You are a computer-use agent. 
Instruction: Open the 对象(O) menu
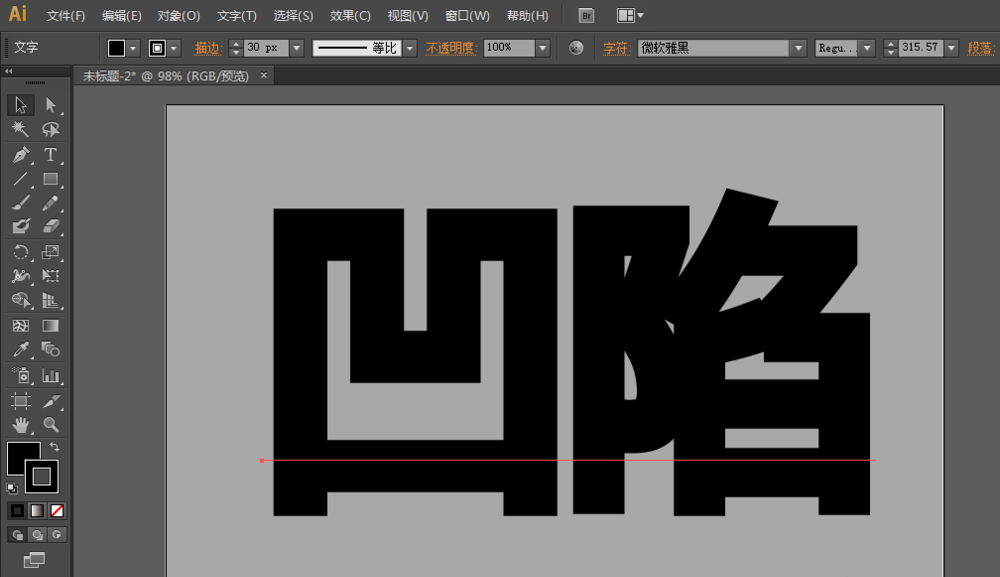click(x=179, y=16)
